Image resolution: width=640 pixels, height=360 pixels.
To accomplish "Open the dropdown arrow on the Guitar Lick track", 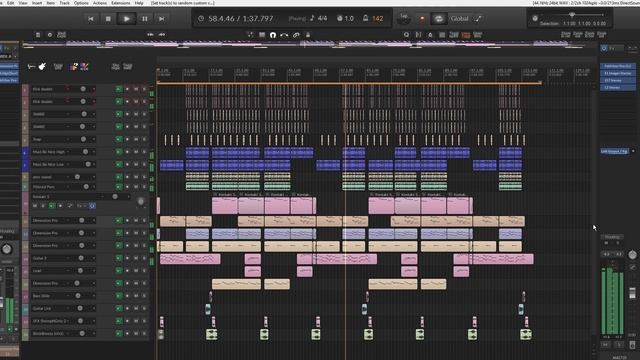I will [x=93, y=309].
